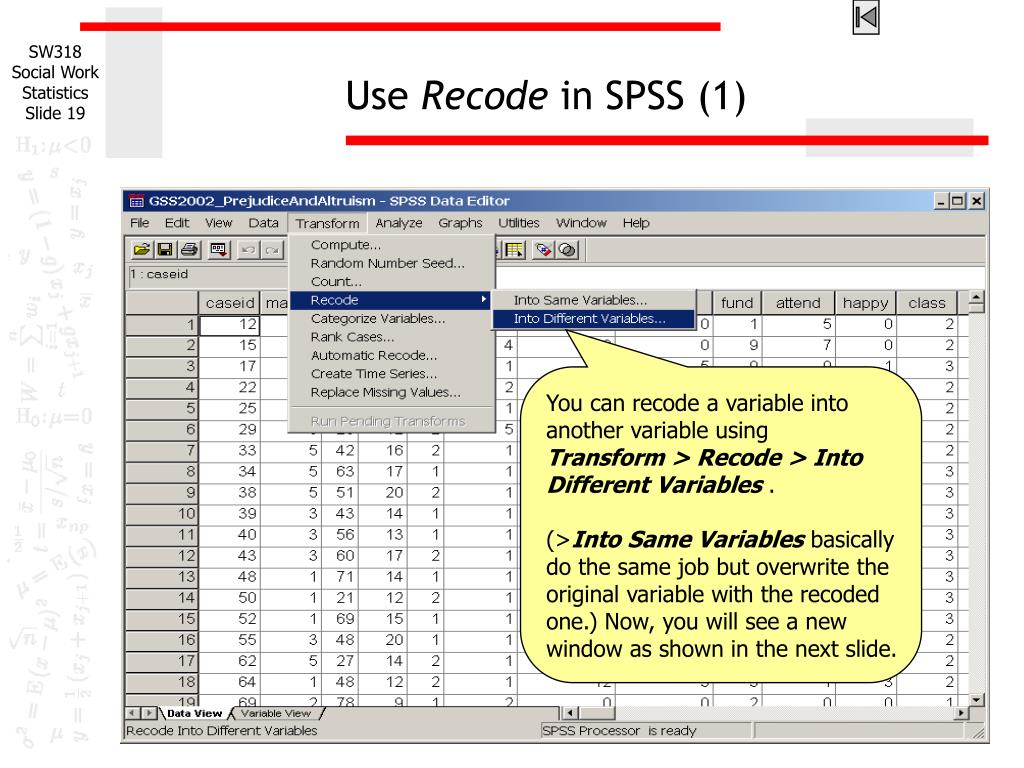
Task: Expand the Recode submenu entry
Action: pyautogui.click(x=388, y=300)
